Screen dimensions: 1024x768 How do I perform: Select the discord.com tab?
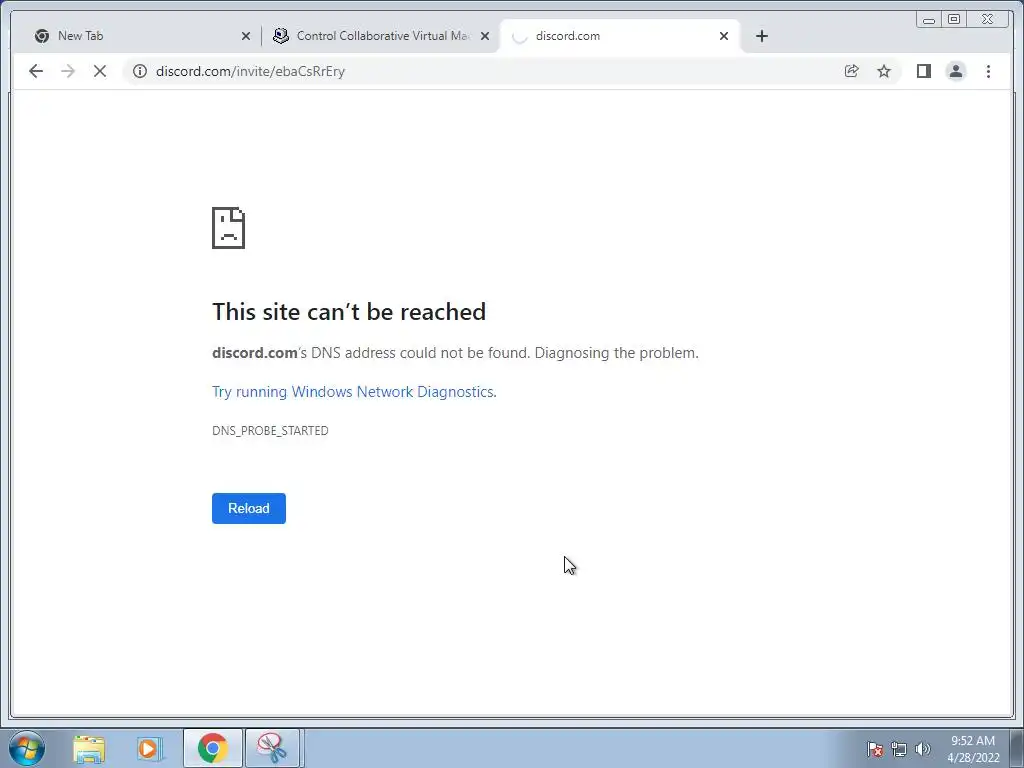pos(620,36)
